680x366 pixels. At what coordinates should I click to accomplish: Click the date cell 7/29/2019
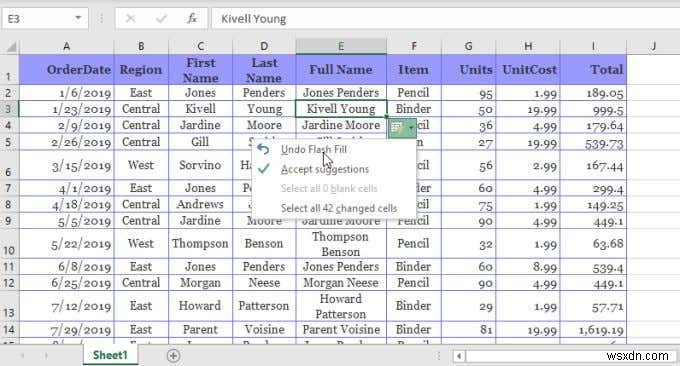click(66, 330)
